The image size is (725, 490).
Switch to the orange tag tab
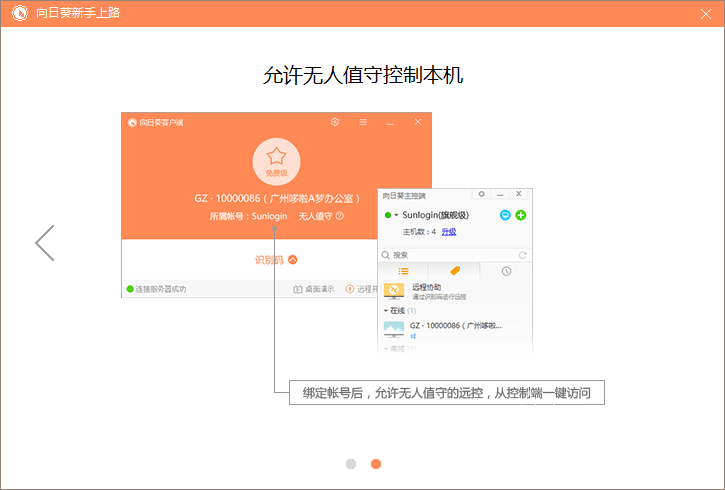coord(454,271)
